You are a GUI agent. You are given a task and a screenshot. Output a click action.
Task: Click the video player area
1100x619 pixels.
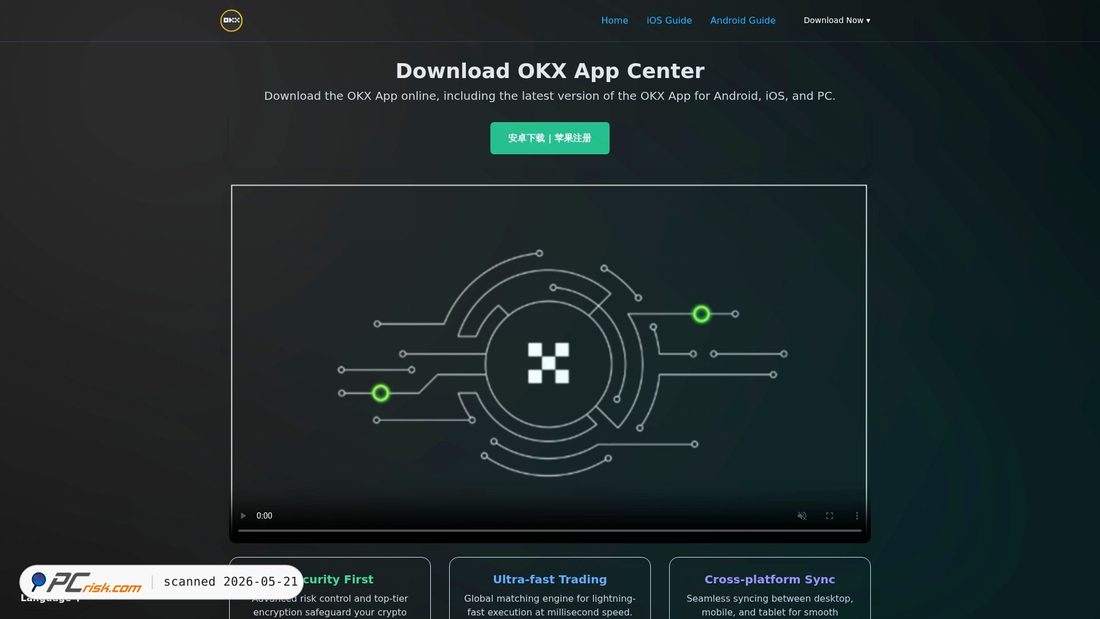tap(549, 364)
